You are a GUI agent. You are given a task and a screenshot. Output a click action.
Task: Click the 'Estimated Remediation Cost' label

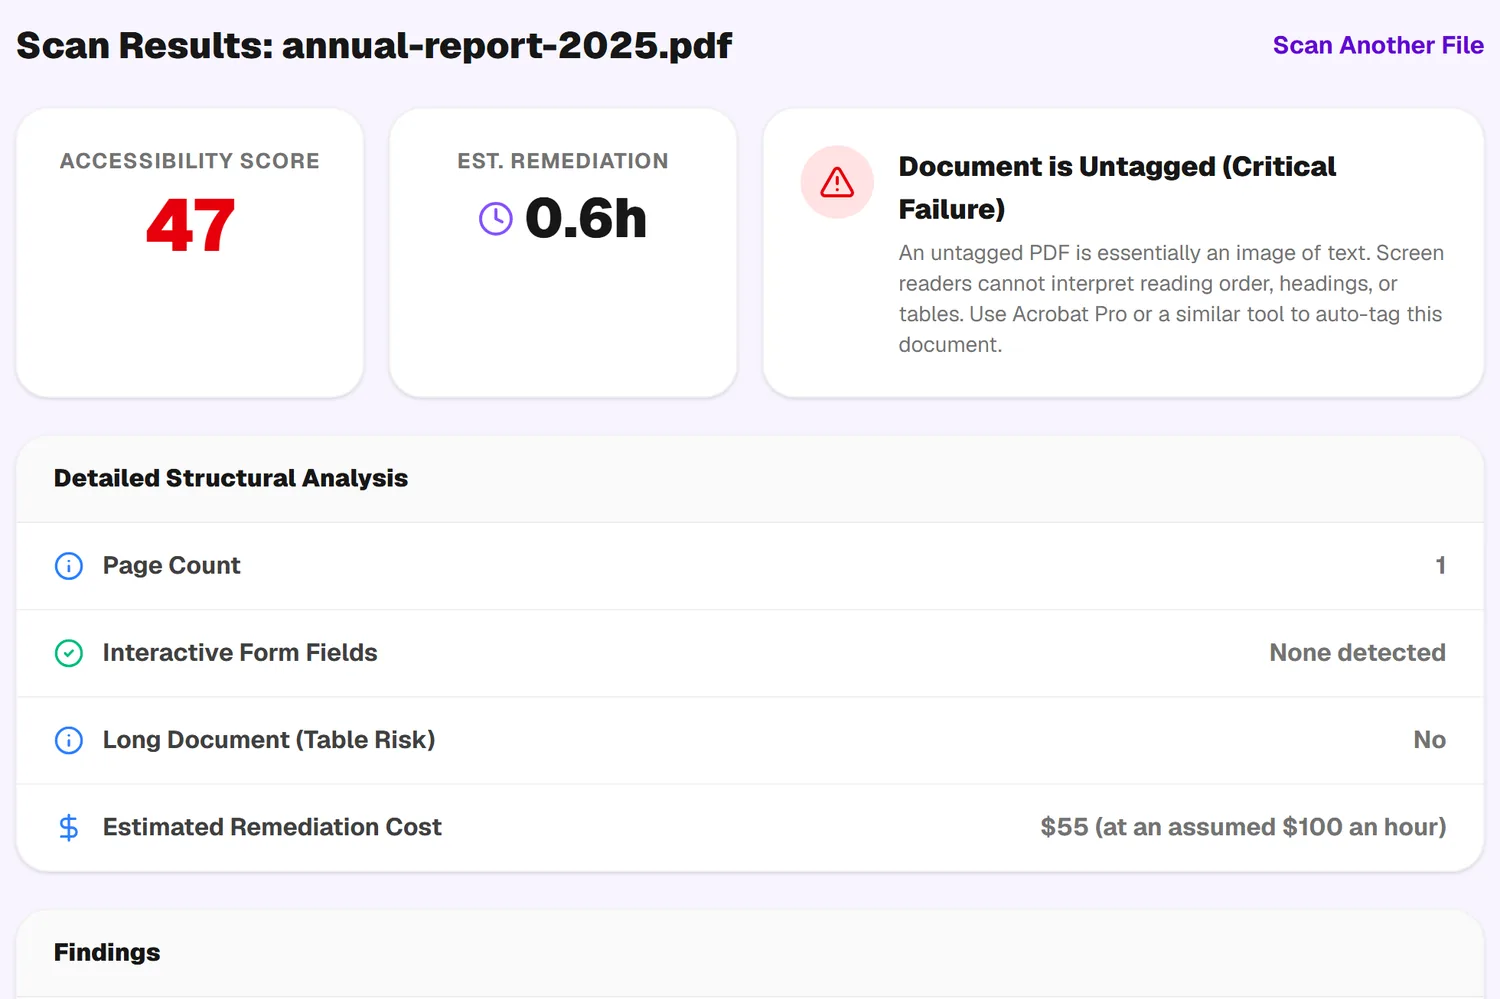click(x=272, y=827)
